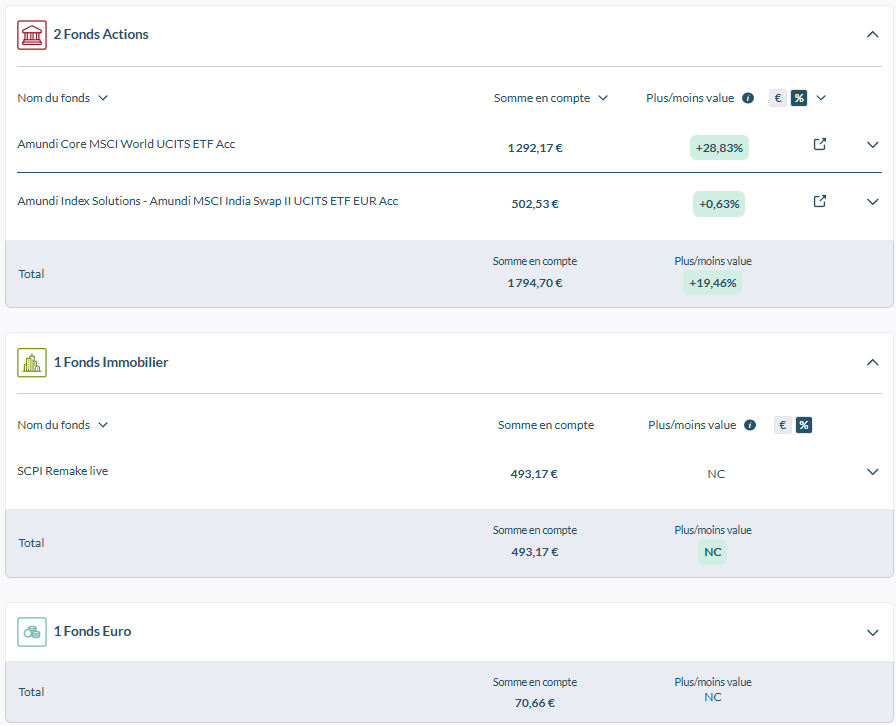Click the Fonds Immobilier building icon
Viewport: 896px width, 726px height.
click(x=32, y=362)
